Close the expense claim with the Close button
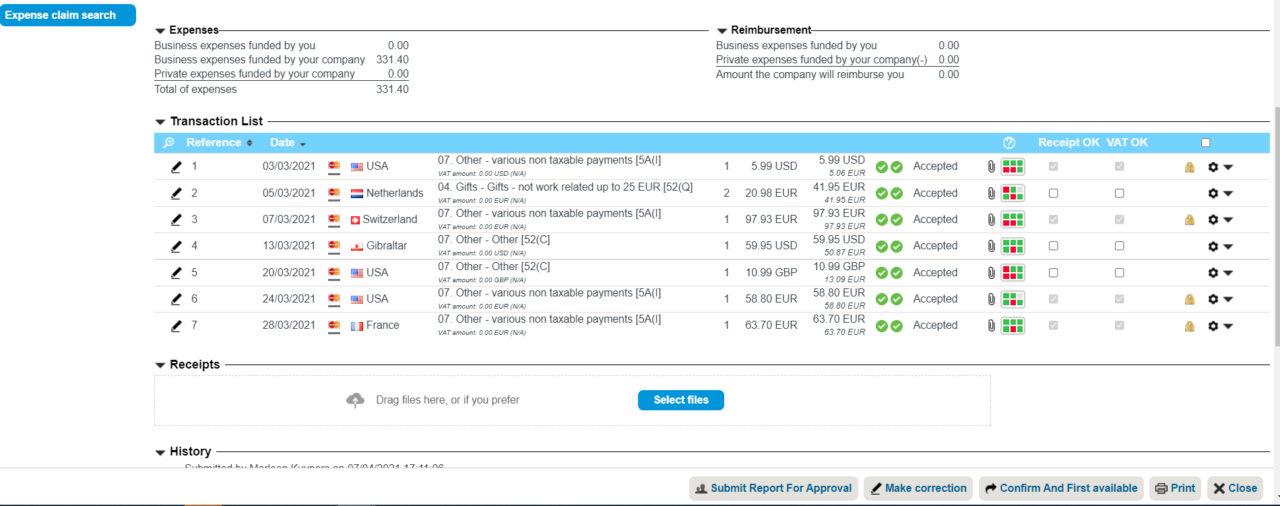The height and width of the screenshot is (506, 1280). (x=1234, y=488)
